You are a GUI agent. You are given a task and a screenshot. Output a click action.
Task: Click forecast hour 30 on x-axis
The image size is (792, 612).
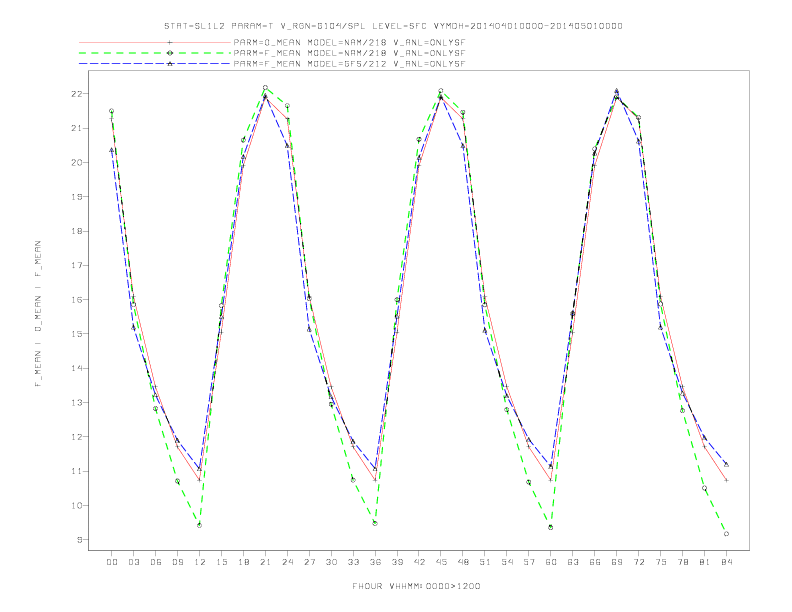331,562
